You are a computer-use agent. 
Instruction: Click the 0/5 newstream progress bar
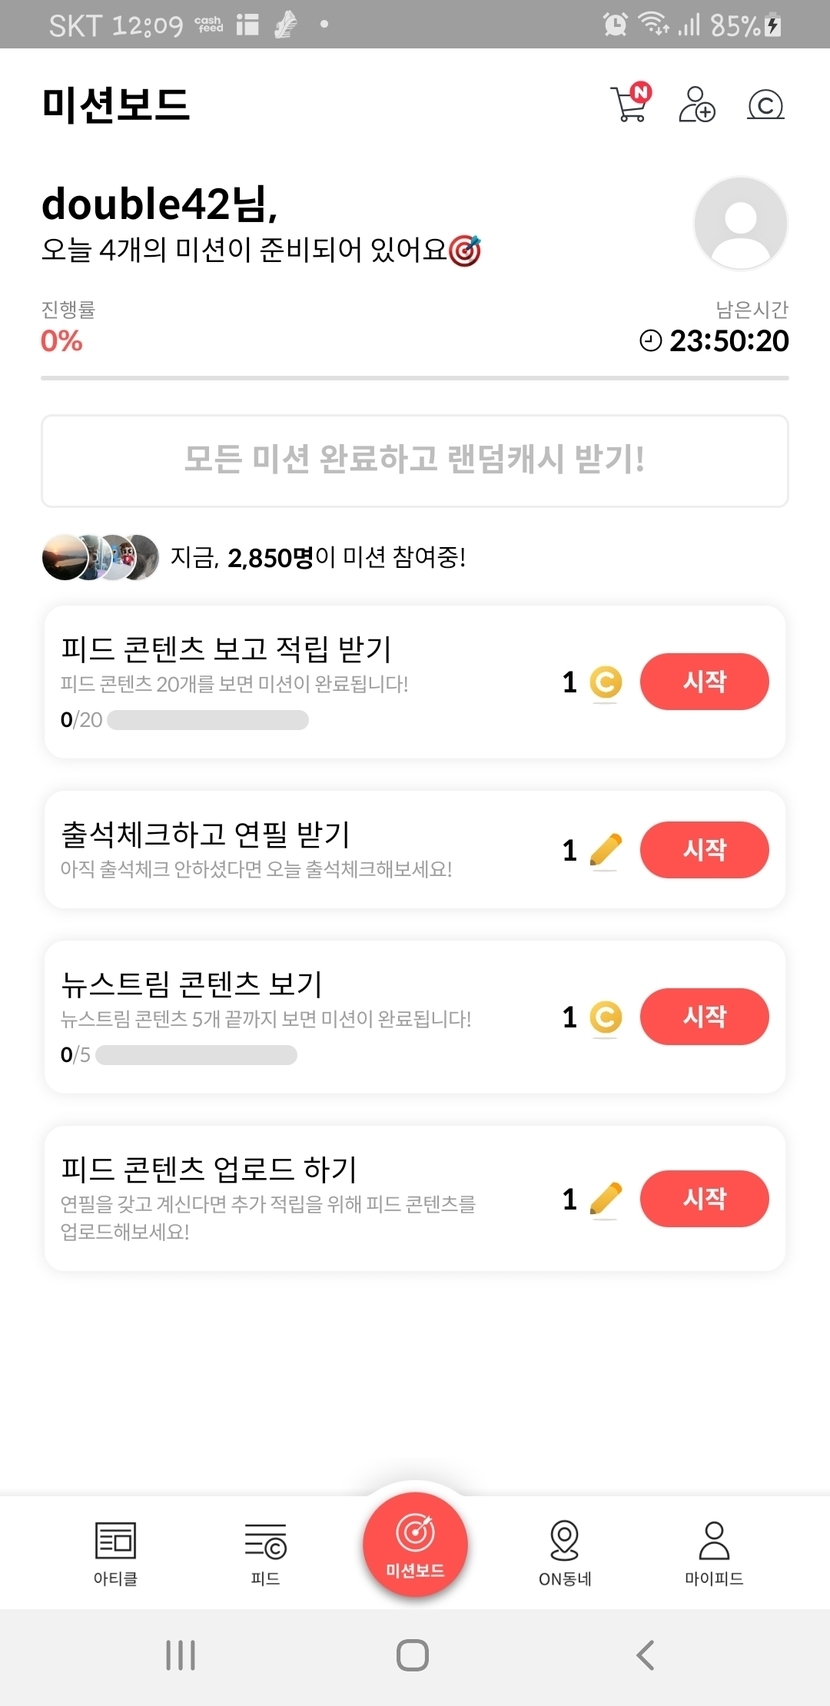196,1055
